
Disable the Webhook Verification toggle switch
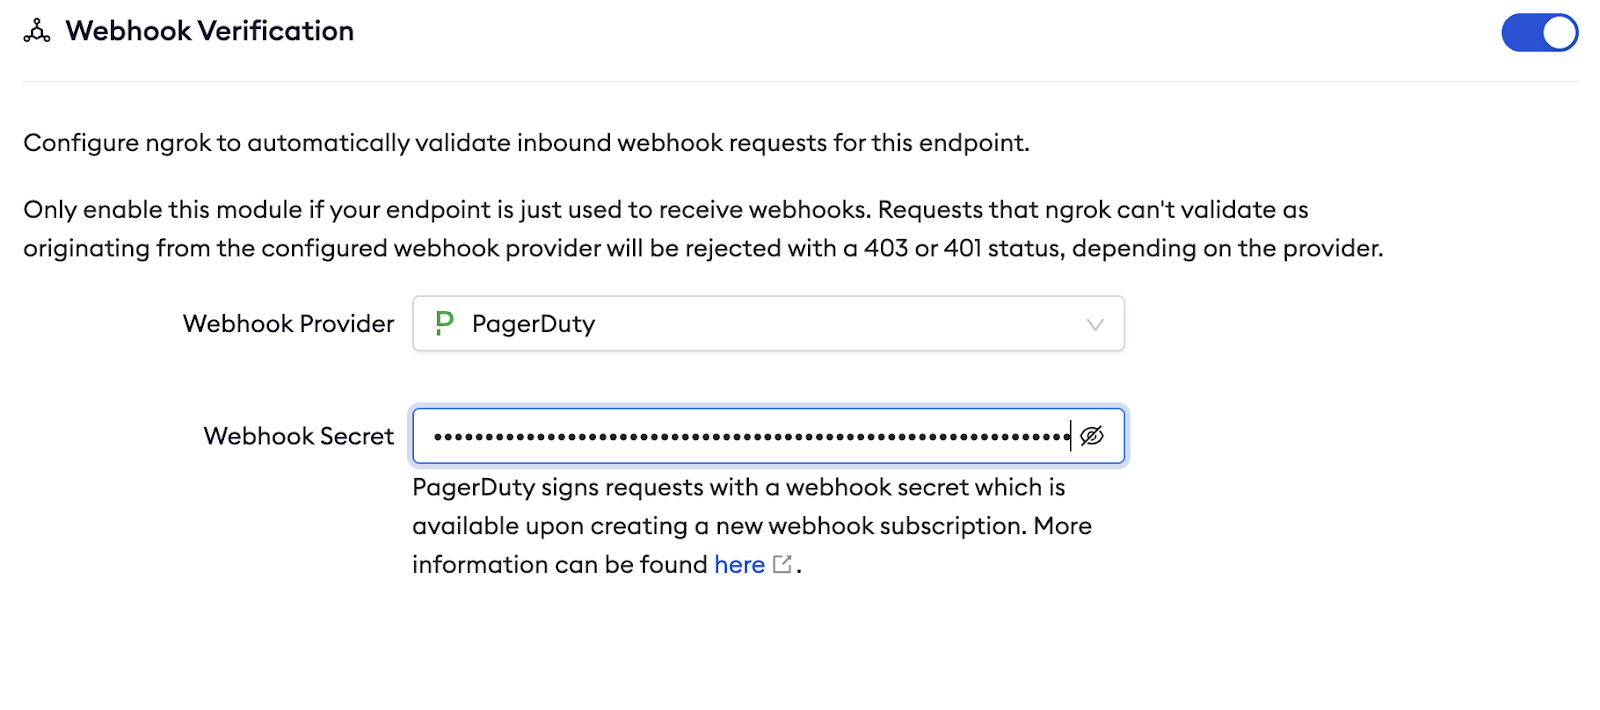(1539, 33)
